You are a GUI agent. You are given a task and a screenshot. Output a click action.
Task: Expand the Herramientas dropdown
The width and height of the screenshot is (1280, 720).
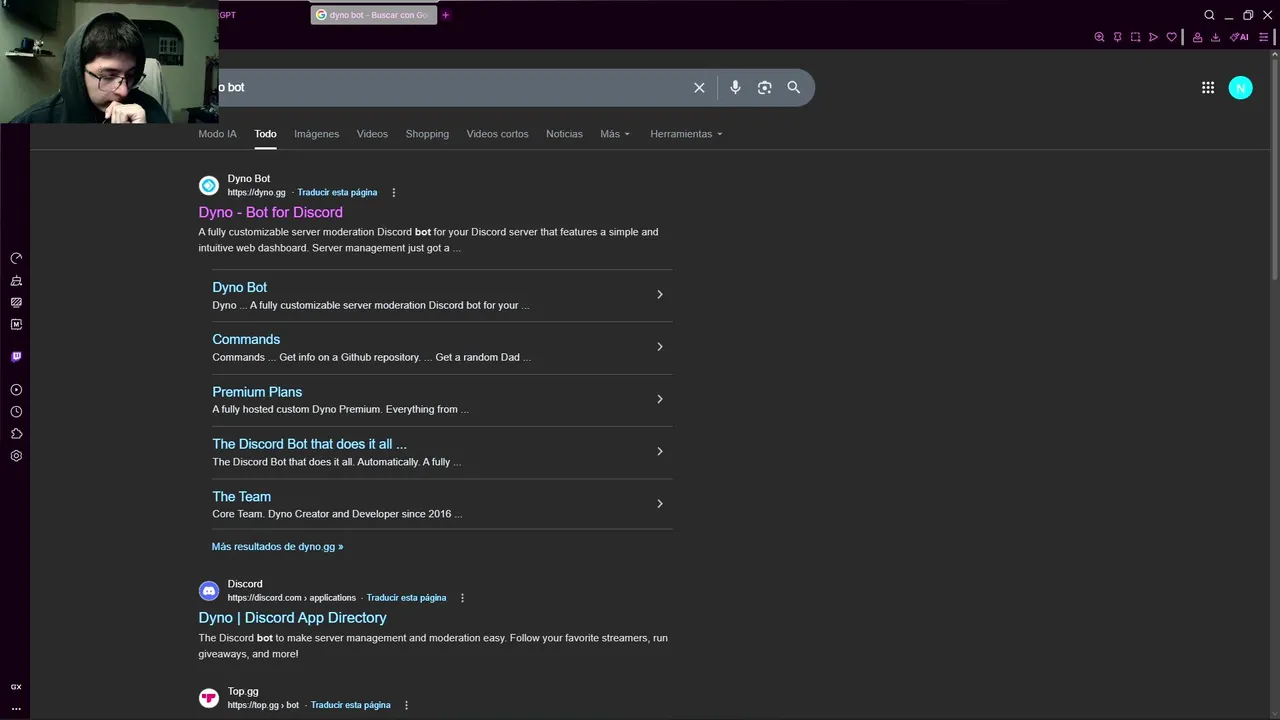click(686, 134)
